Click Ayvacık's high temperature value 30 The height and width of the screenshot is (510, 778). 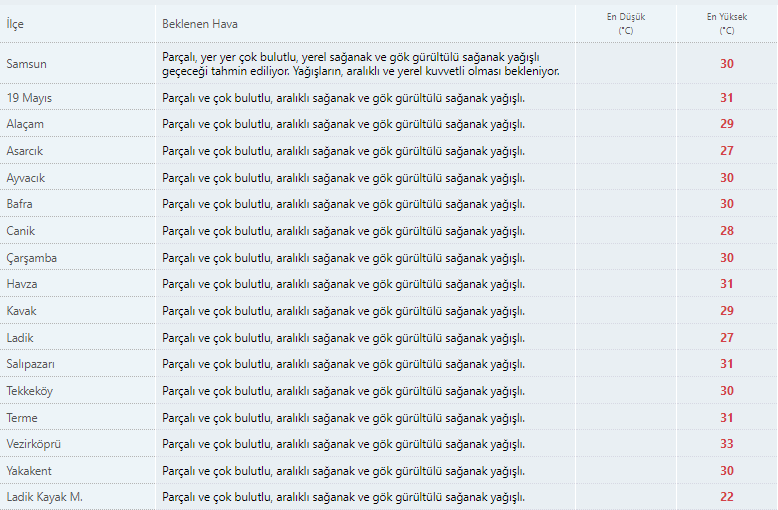(727, 178)
